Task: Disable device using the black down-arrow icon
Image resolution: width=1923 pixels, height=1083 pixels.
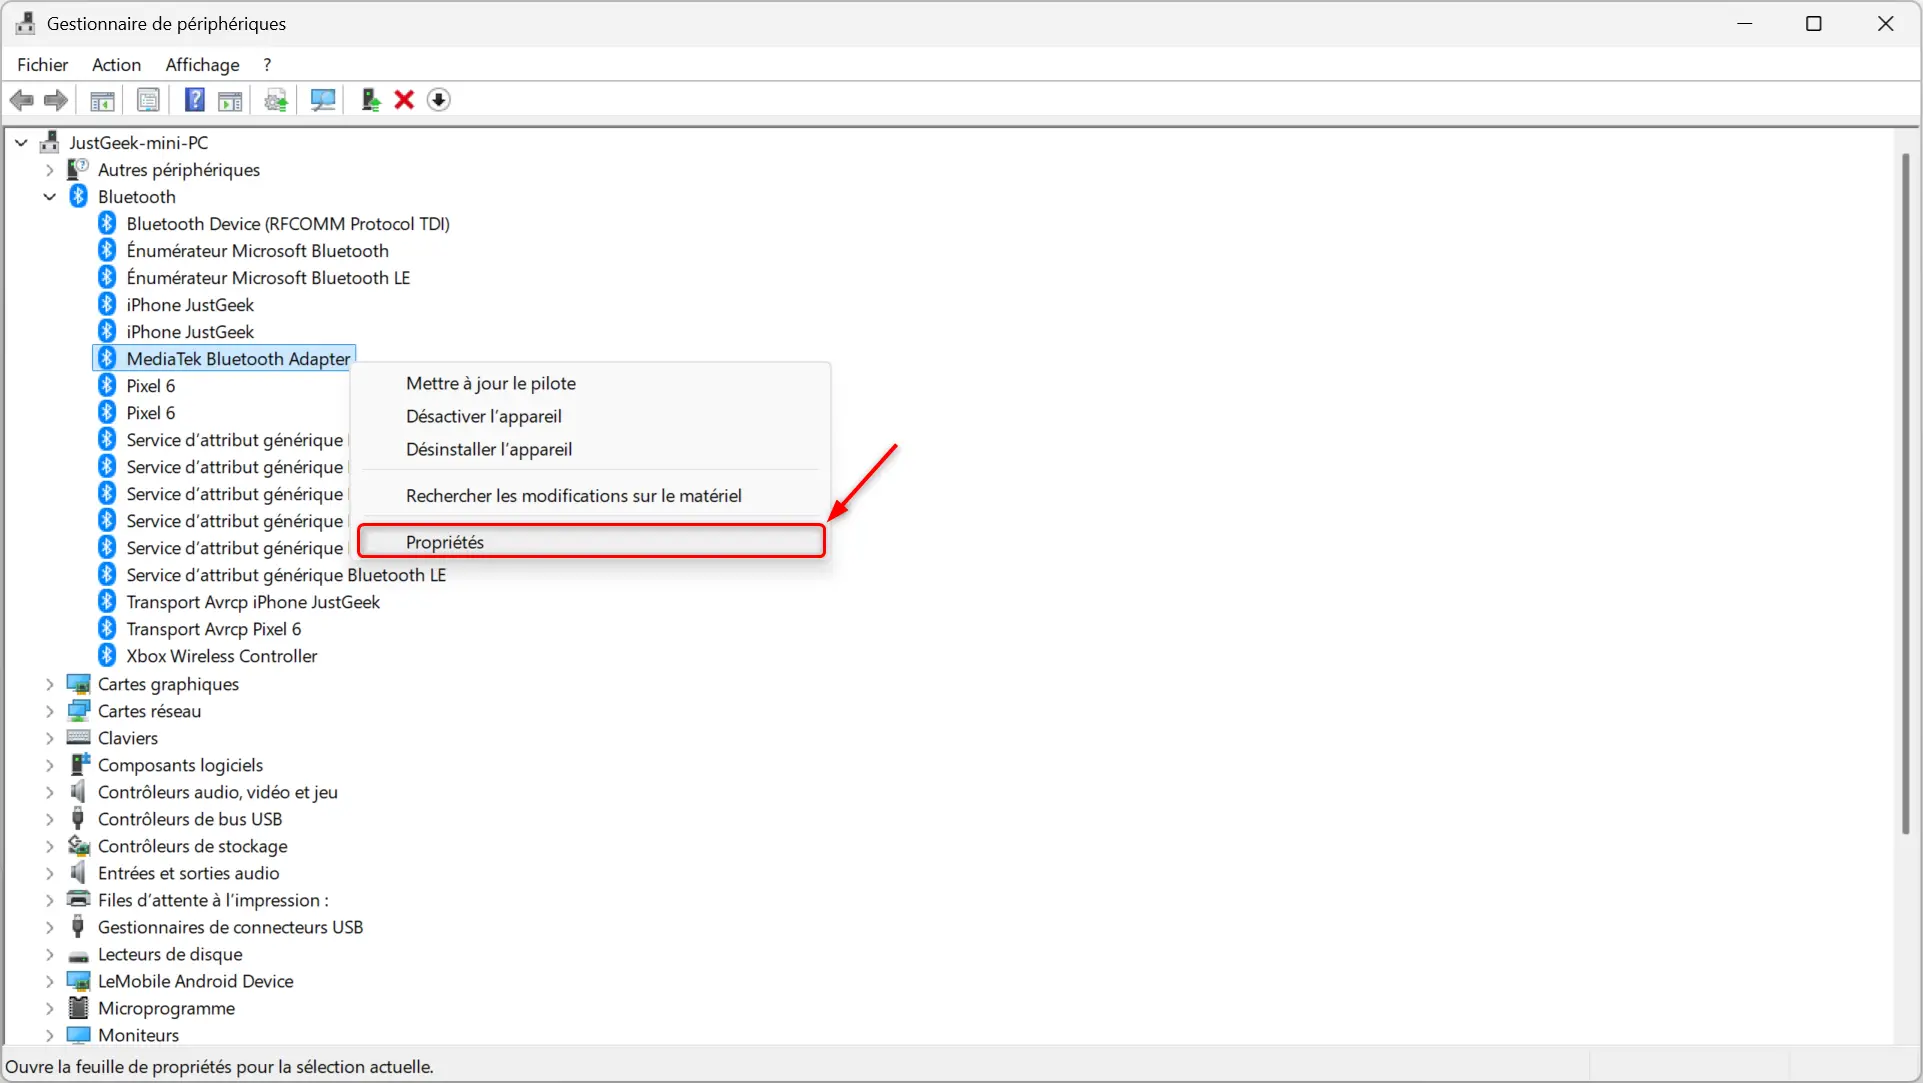Action: pos(438,100)
